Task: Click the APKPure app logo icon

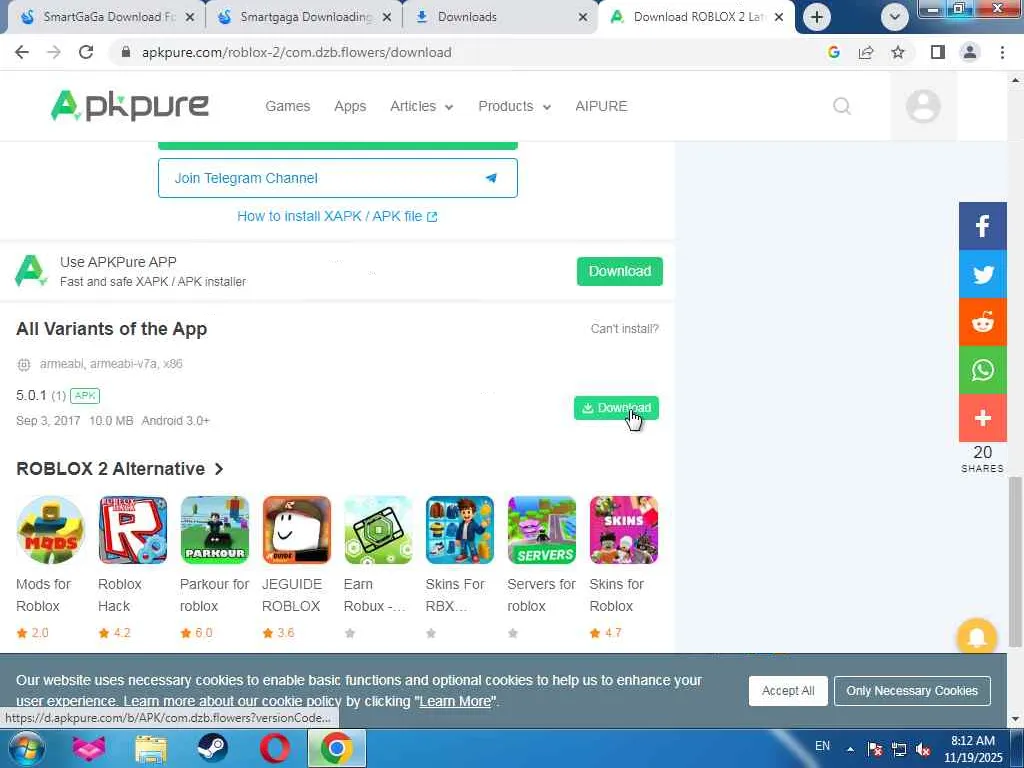Action: point(31,271)
